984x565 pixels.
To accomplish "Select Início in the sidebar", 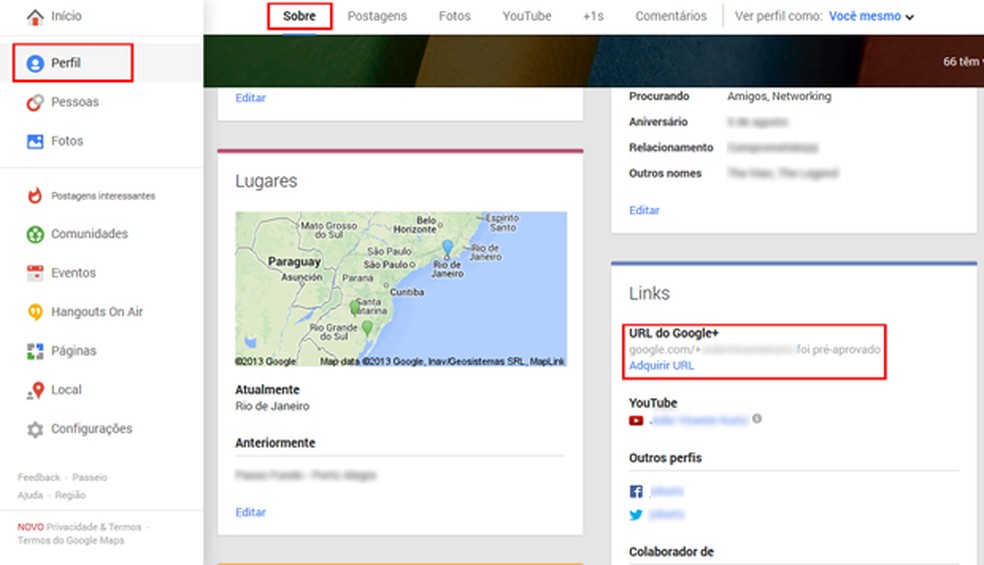I will pos(67,16).
